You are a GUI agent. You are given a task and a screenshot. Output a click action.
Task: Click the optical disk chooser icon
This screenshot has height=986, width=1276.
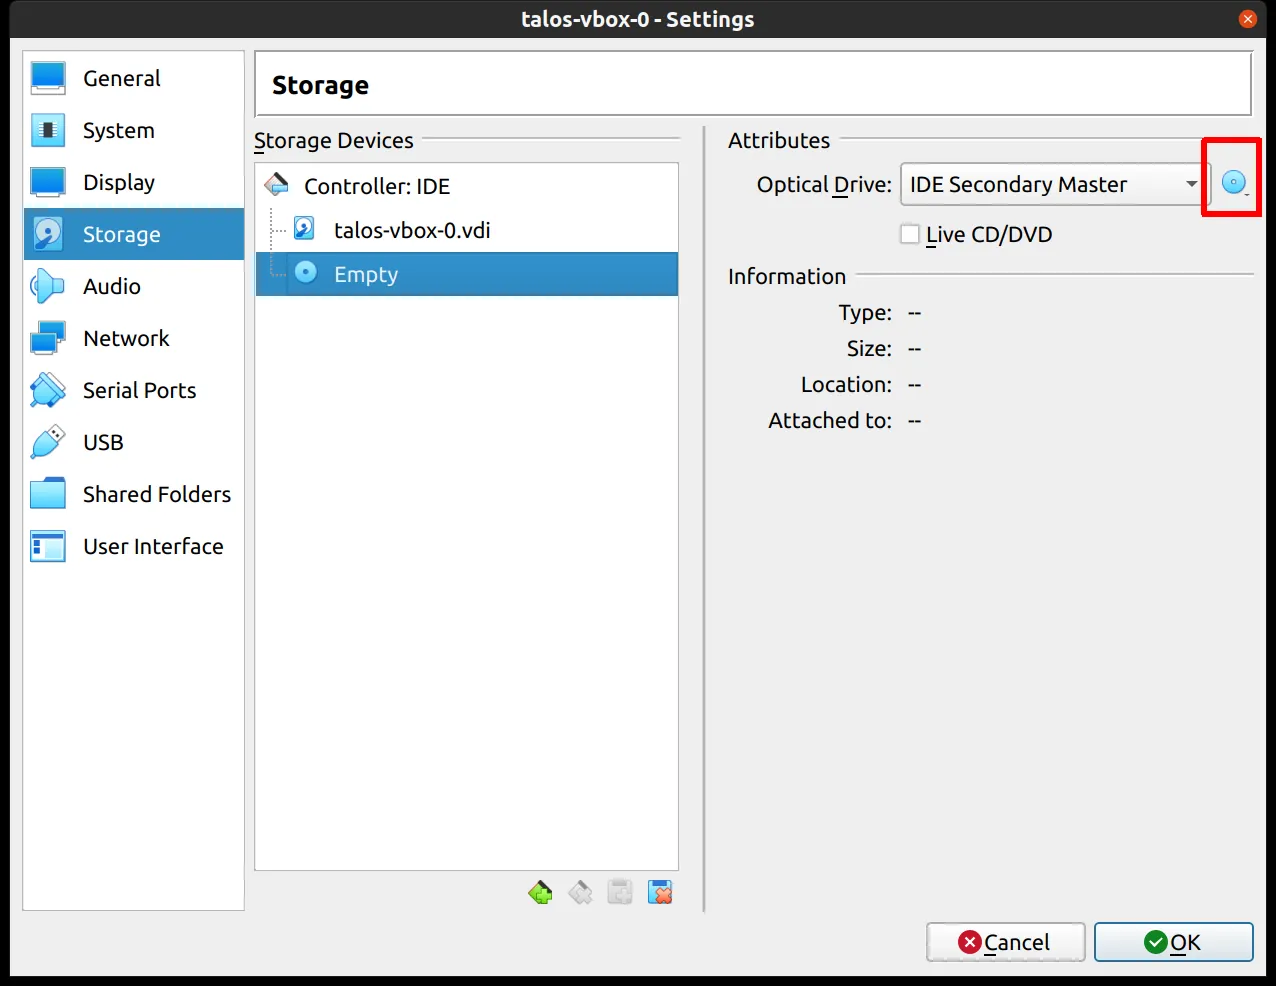pyautogui.click(x=1234, y=183)
